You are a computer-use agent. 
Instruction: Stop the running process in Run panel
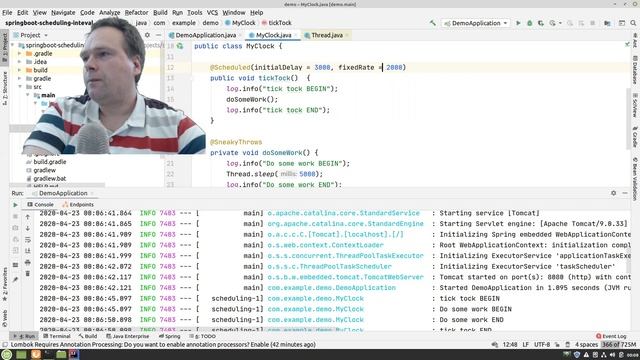click(x=16, y=216)
